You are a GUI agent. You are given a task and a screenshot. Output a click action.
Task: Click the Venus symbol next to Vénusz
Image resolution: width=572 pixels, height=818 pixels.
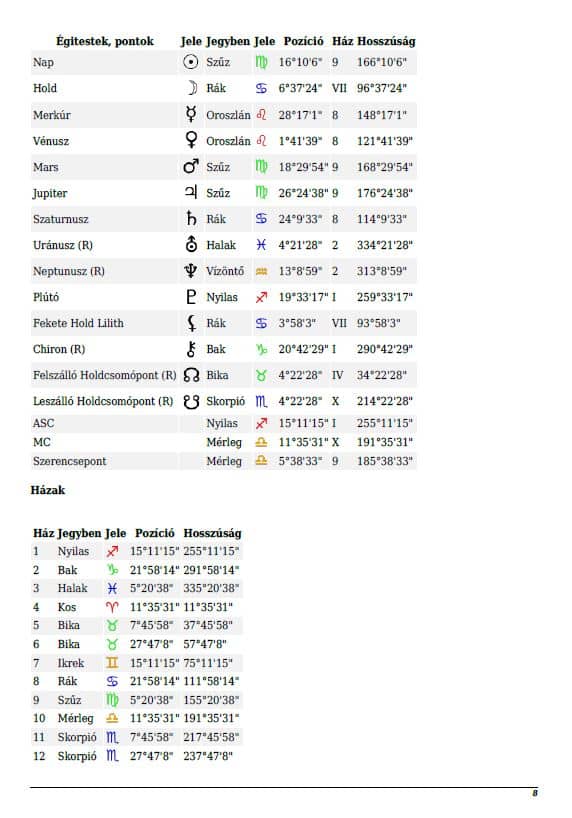click(x=191, y=140)
